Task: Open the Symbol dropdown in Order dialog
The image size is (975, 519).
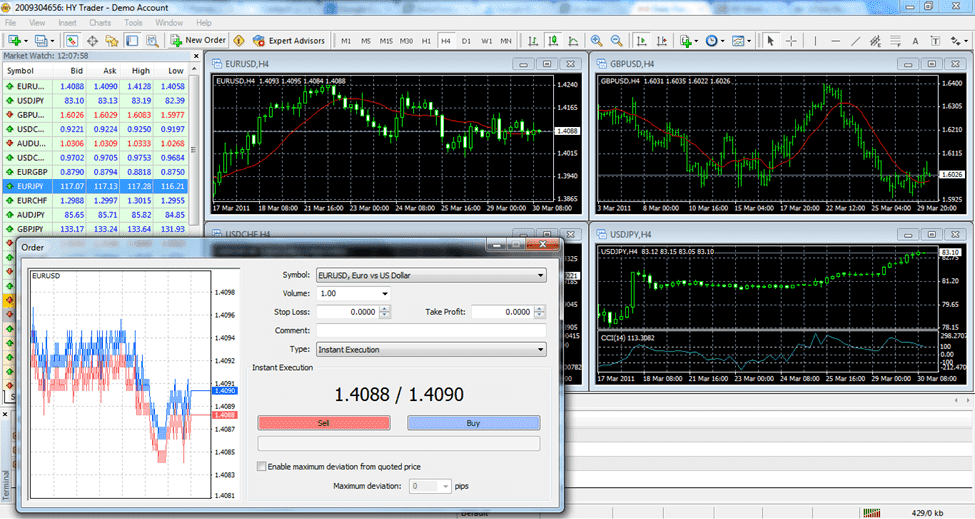Action: pyautogui.click(x=430, y=275)
